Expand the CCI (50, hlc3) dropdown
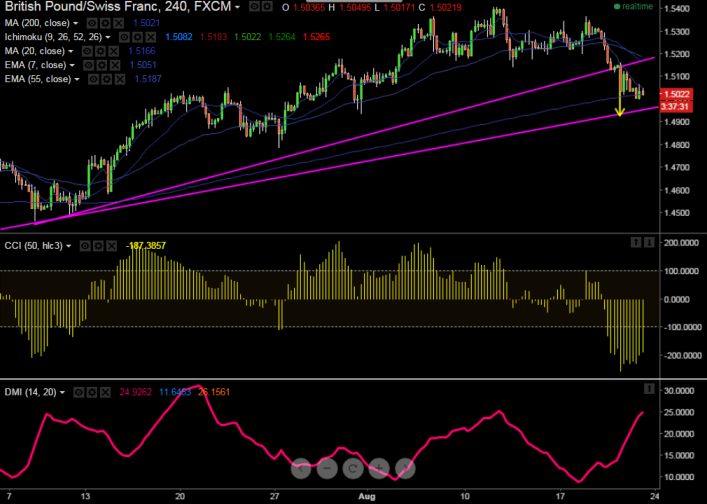Viewport: 707px width, 504px height. click(69, 246)
